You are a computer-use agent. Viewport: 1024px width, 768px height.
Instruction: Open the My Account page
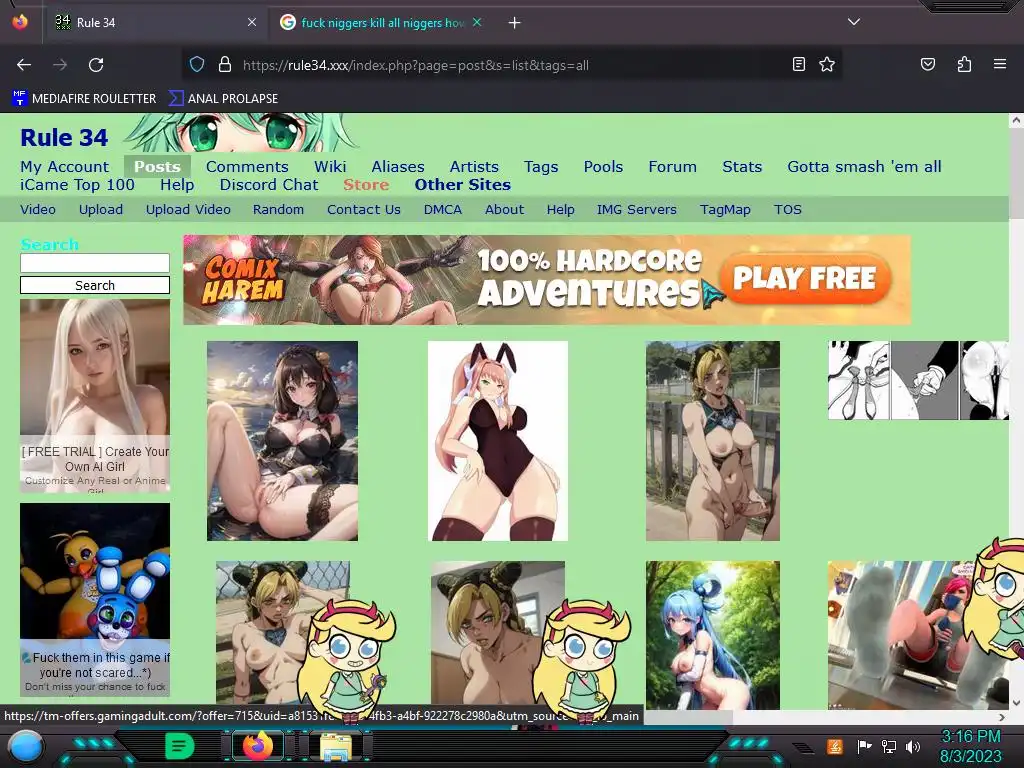(x=65, y=167)
